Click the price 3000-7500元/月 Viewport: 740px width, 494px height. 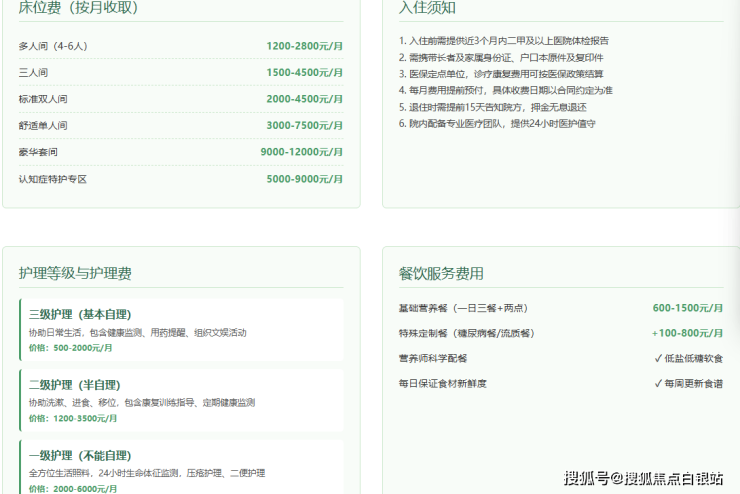point(304,126)
